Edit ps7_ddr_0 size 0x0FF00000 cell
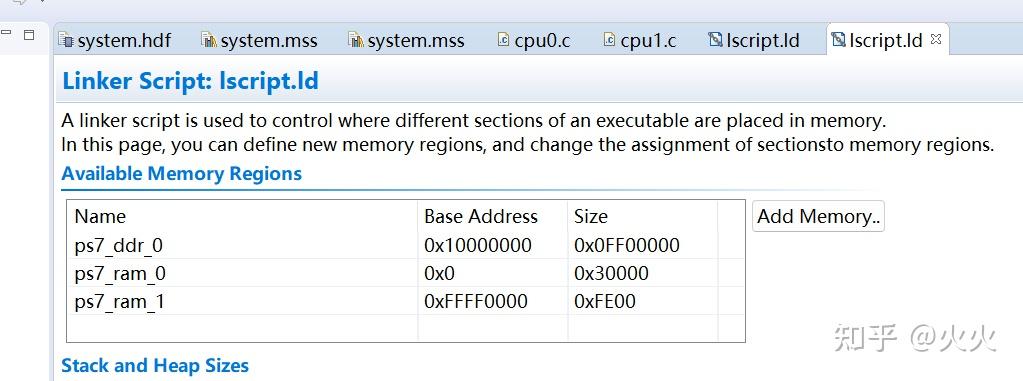The image size is (1023, 381). coord(643,245)
